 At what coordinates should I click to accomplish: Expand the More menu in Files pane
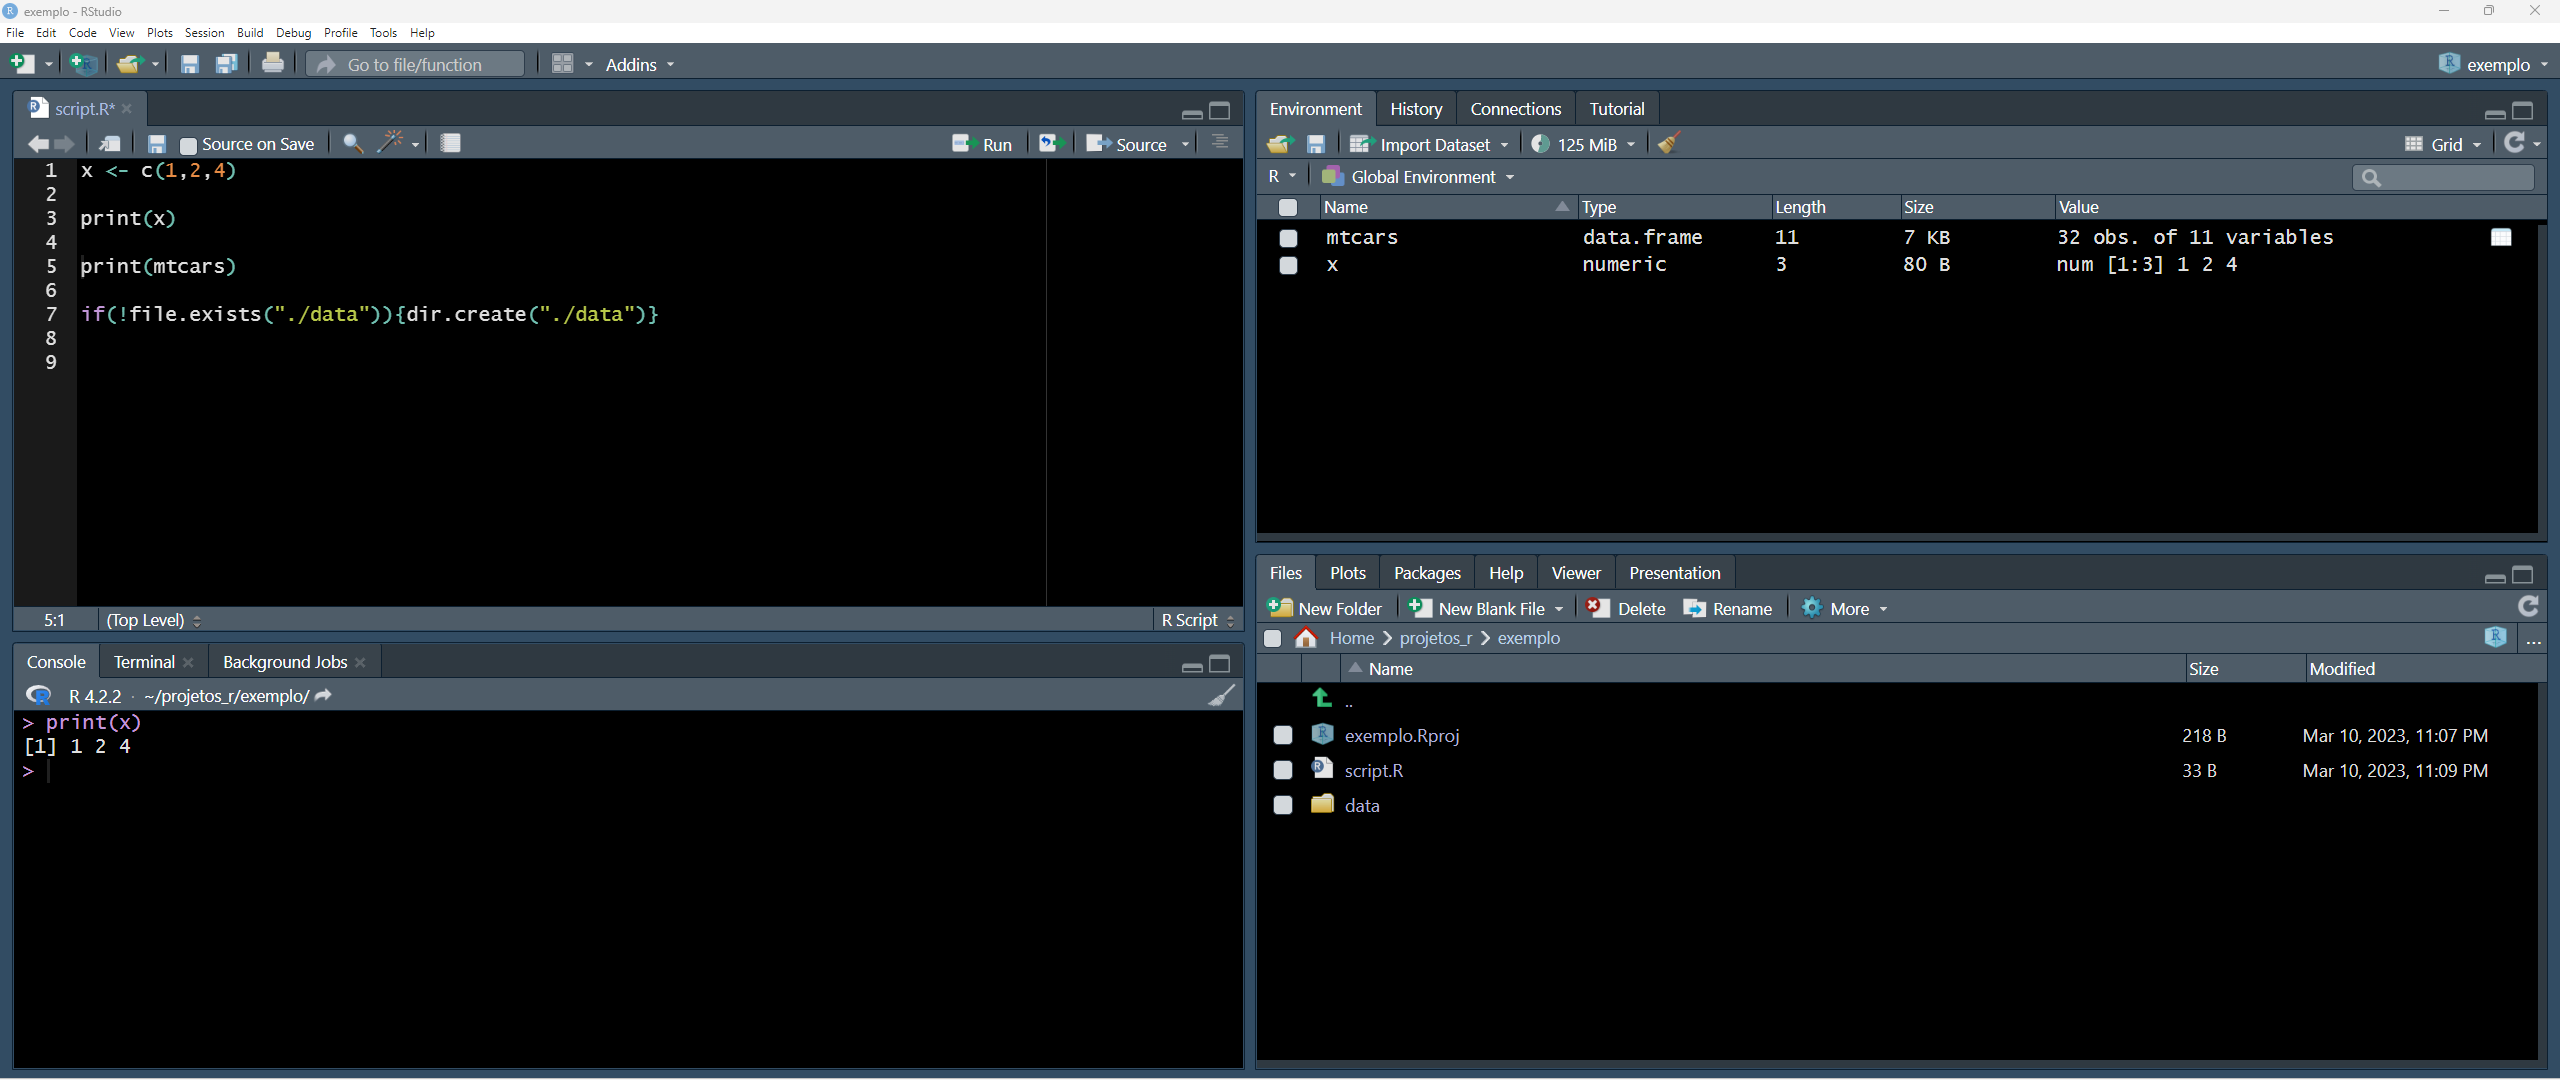pyautogui.click(x=1847, y=608)
